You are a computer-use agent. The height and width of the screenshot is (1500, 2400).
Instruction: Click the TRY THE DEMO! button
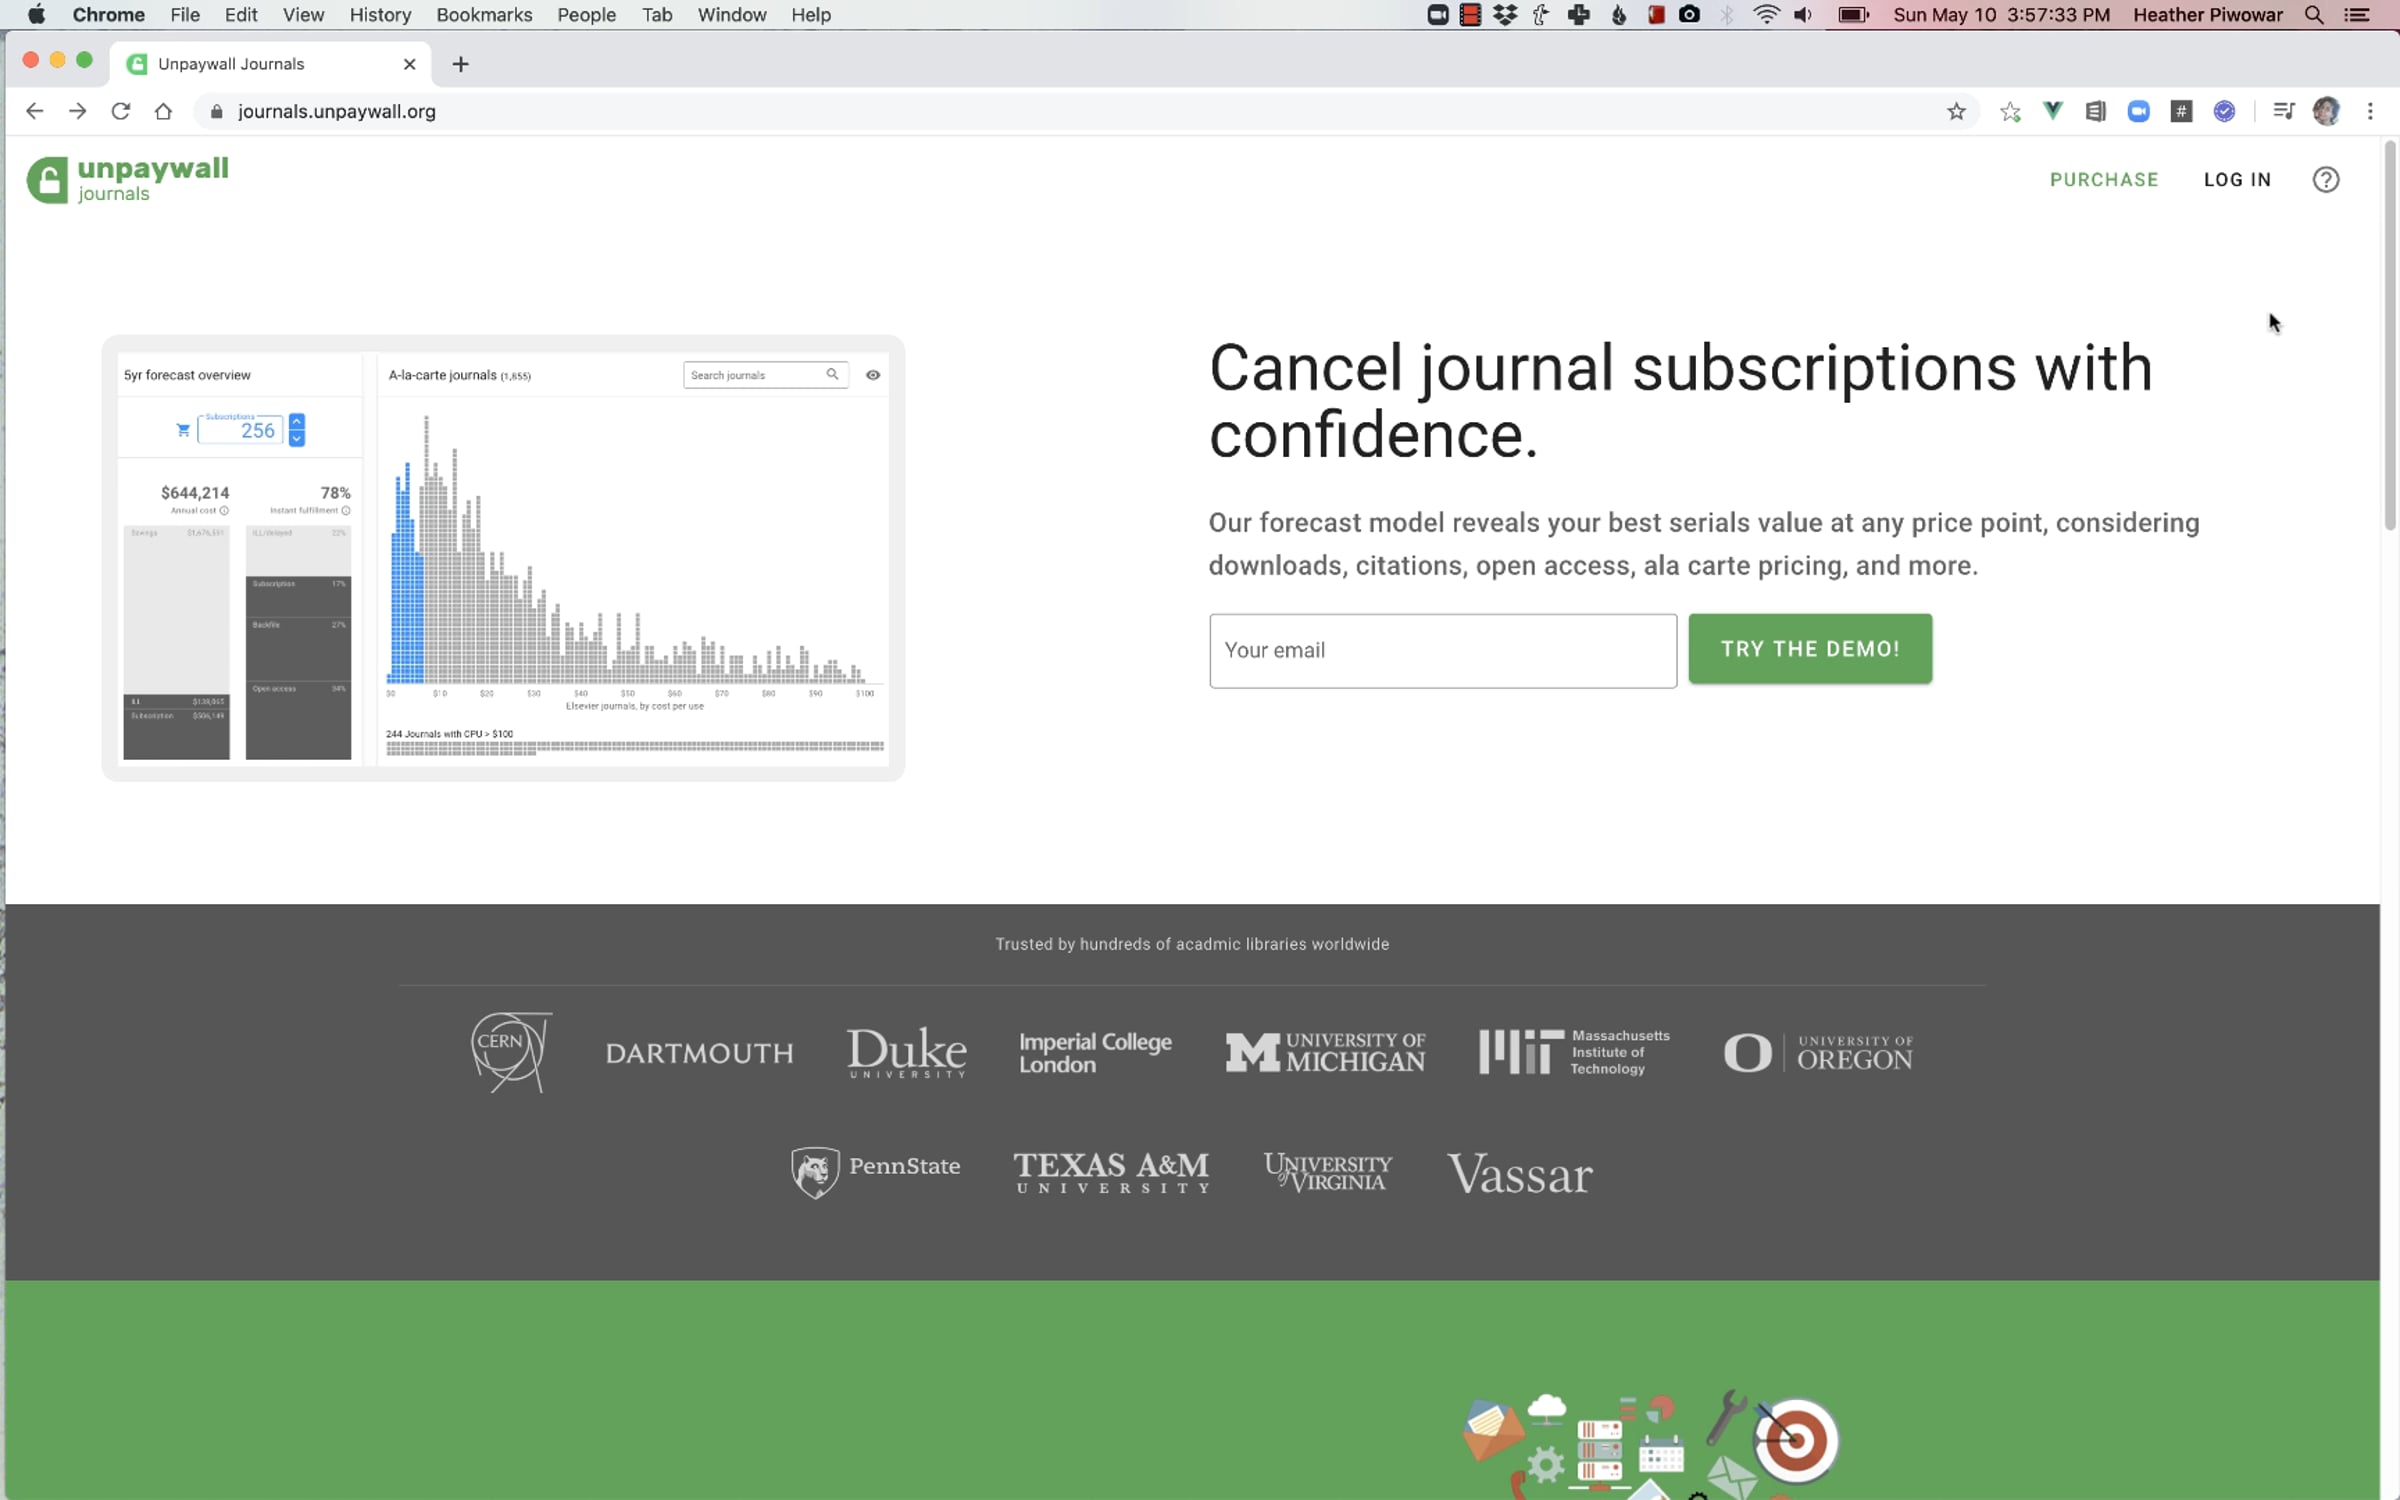pos(1810,649)
